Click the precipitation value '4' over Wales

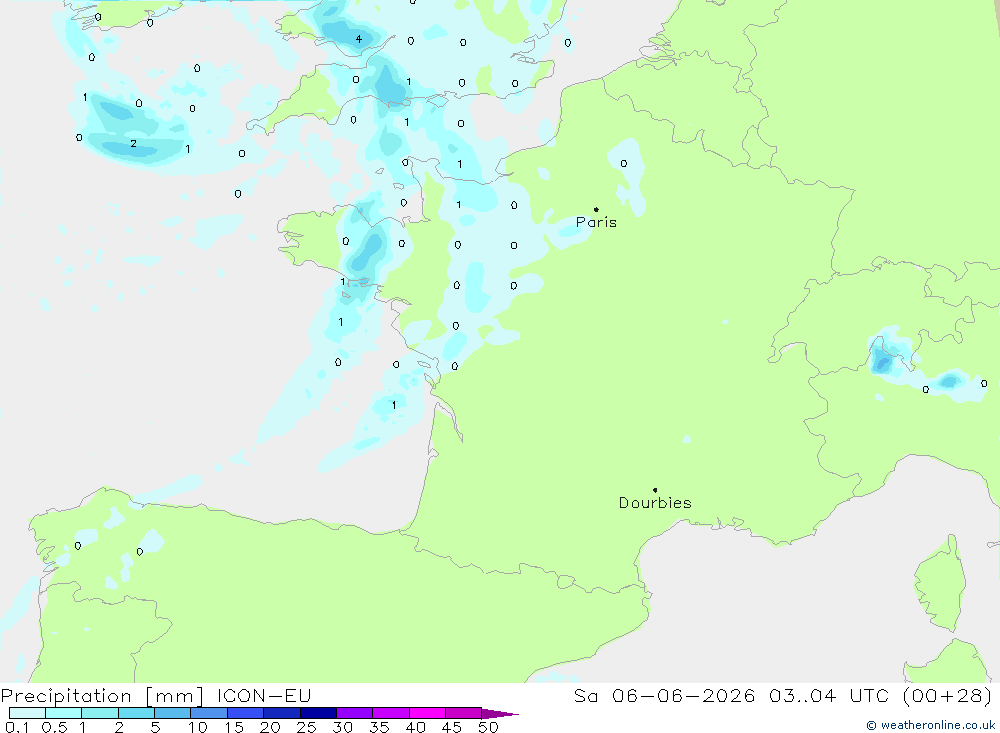(x=358, y=40)
